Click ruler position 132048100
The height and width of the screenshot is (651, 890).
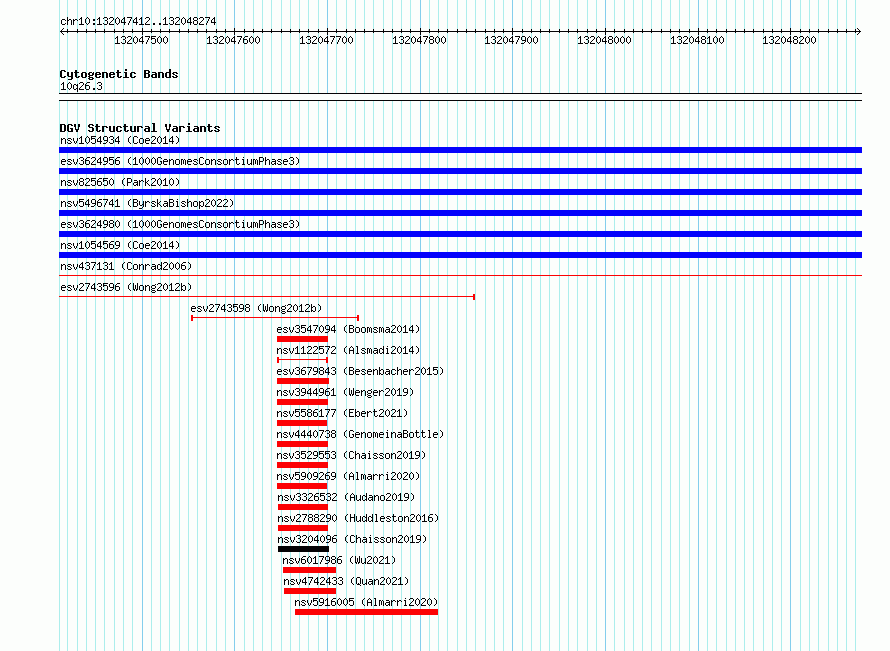click(x=698, y=40)
